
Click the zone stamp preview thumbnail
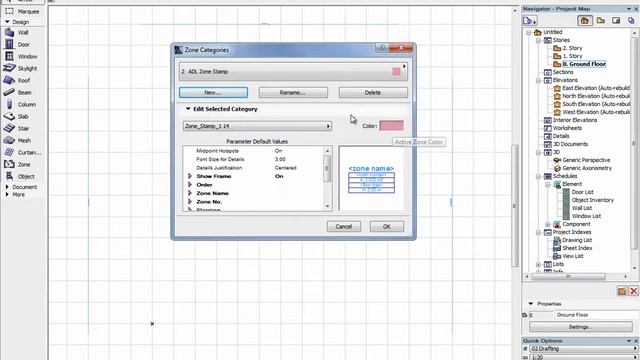tap(371, 179)
